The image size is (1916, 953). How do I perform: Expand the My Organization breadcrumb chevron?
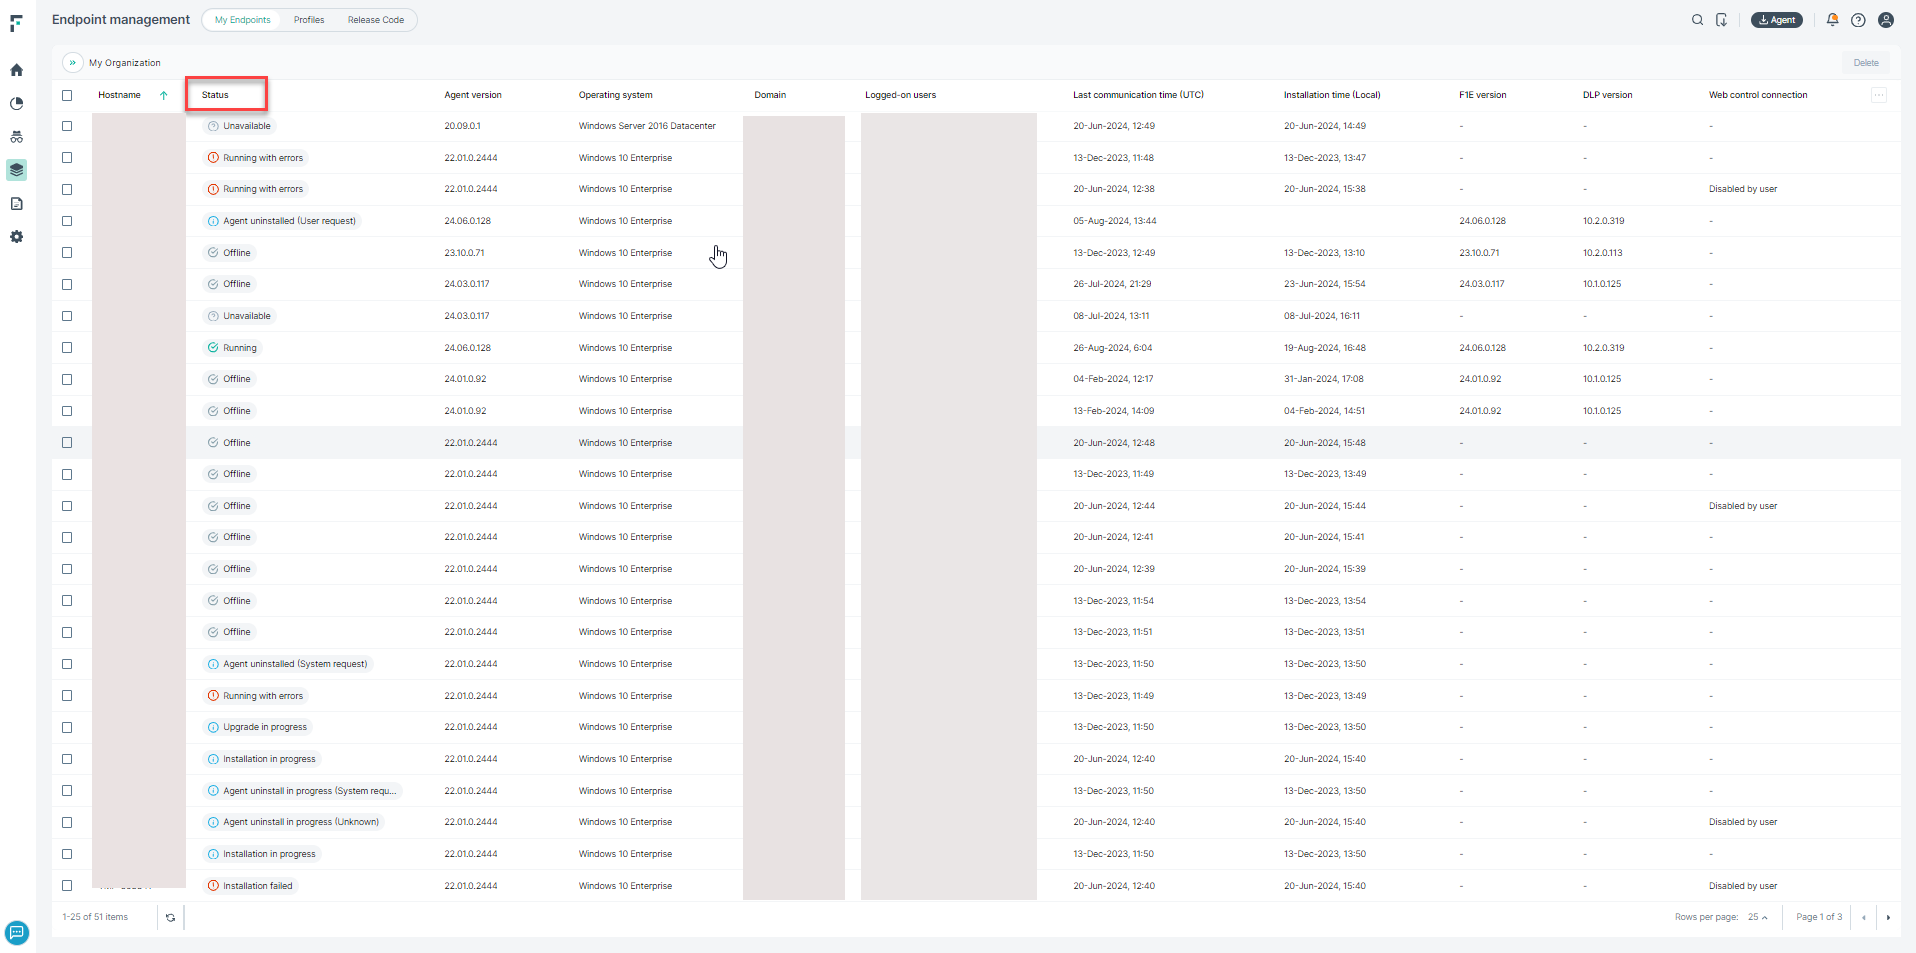[72, 62]
